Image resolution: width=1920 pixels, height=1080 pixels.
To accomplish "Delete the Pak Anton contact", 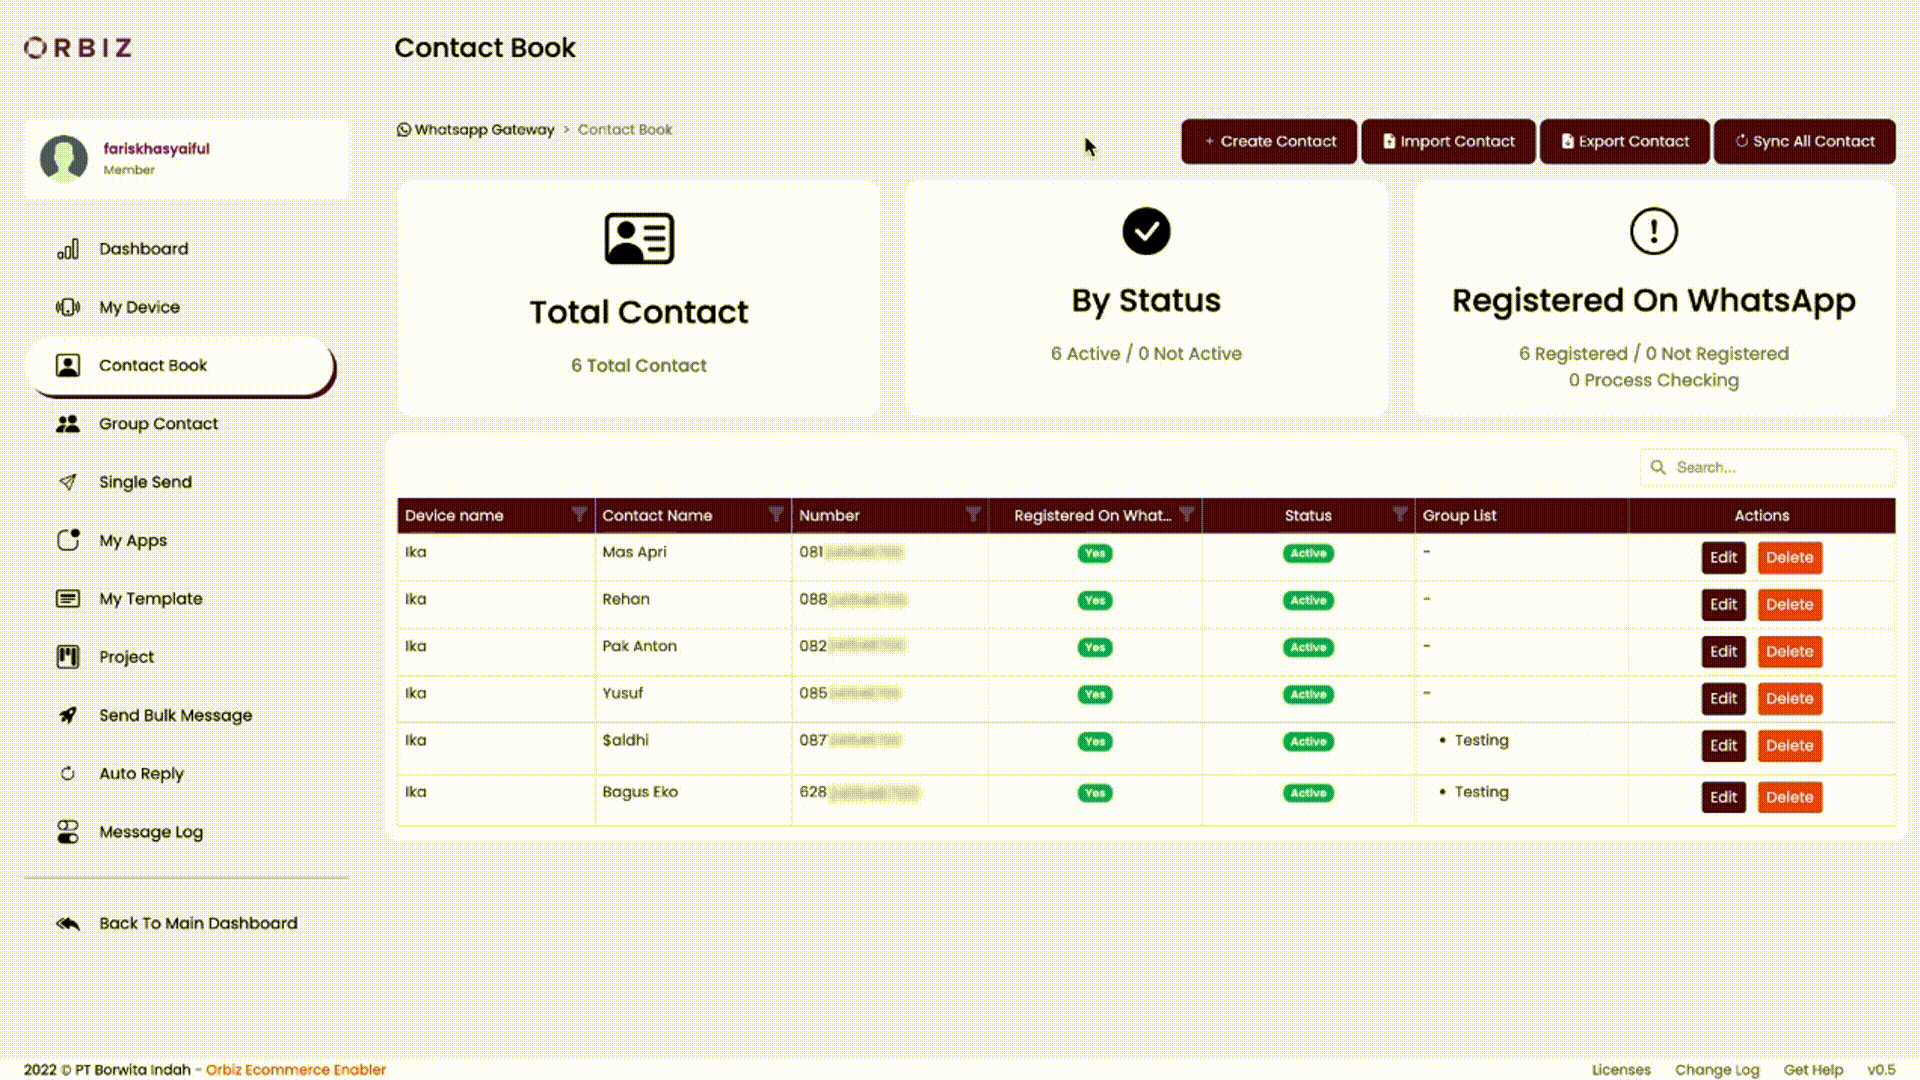I will point(1789,651).
